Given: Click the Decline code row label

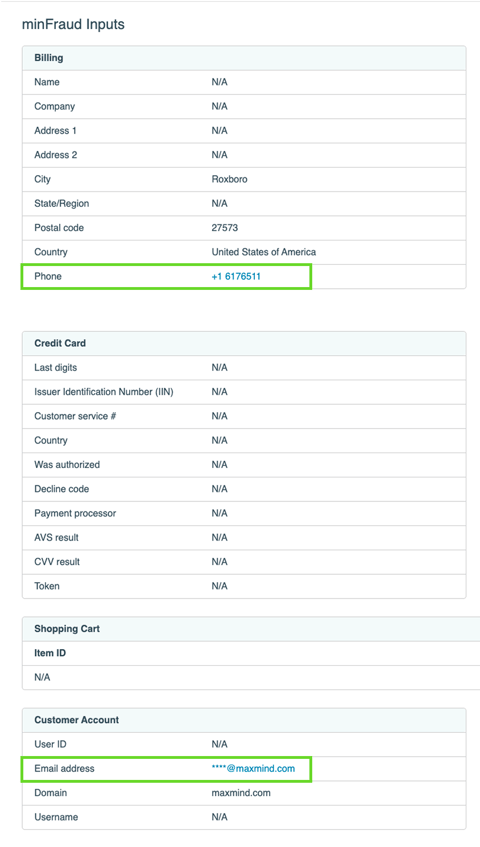Looking at the screenshot, I should click(62, 489).
